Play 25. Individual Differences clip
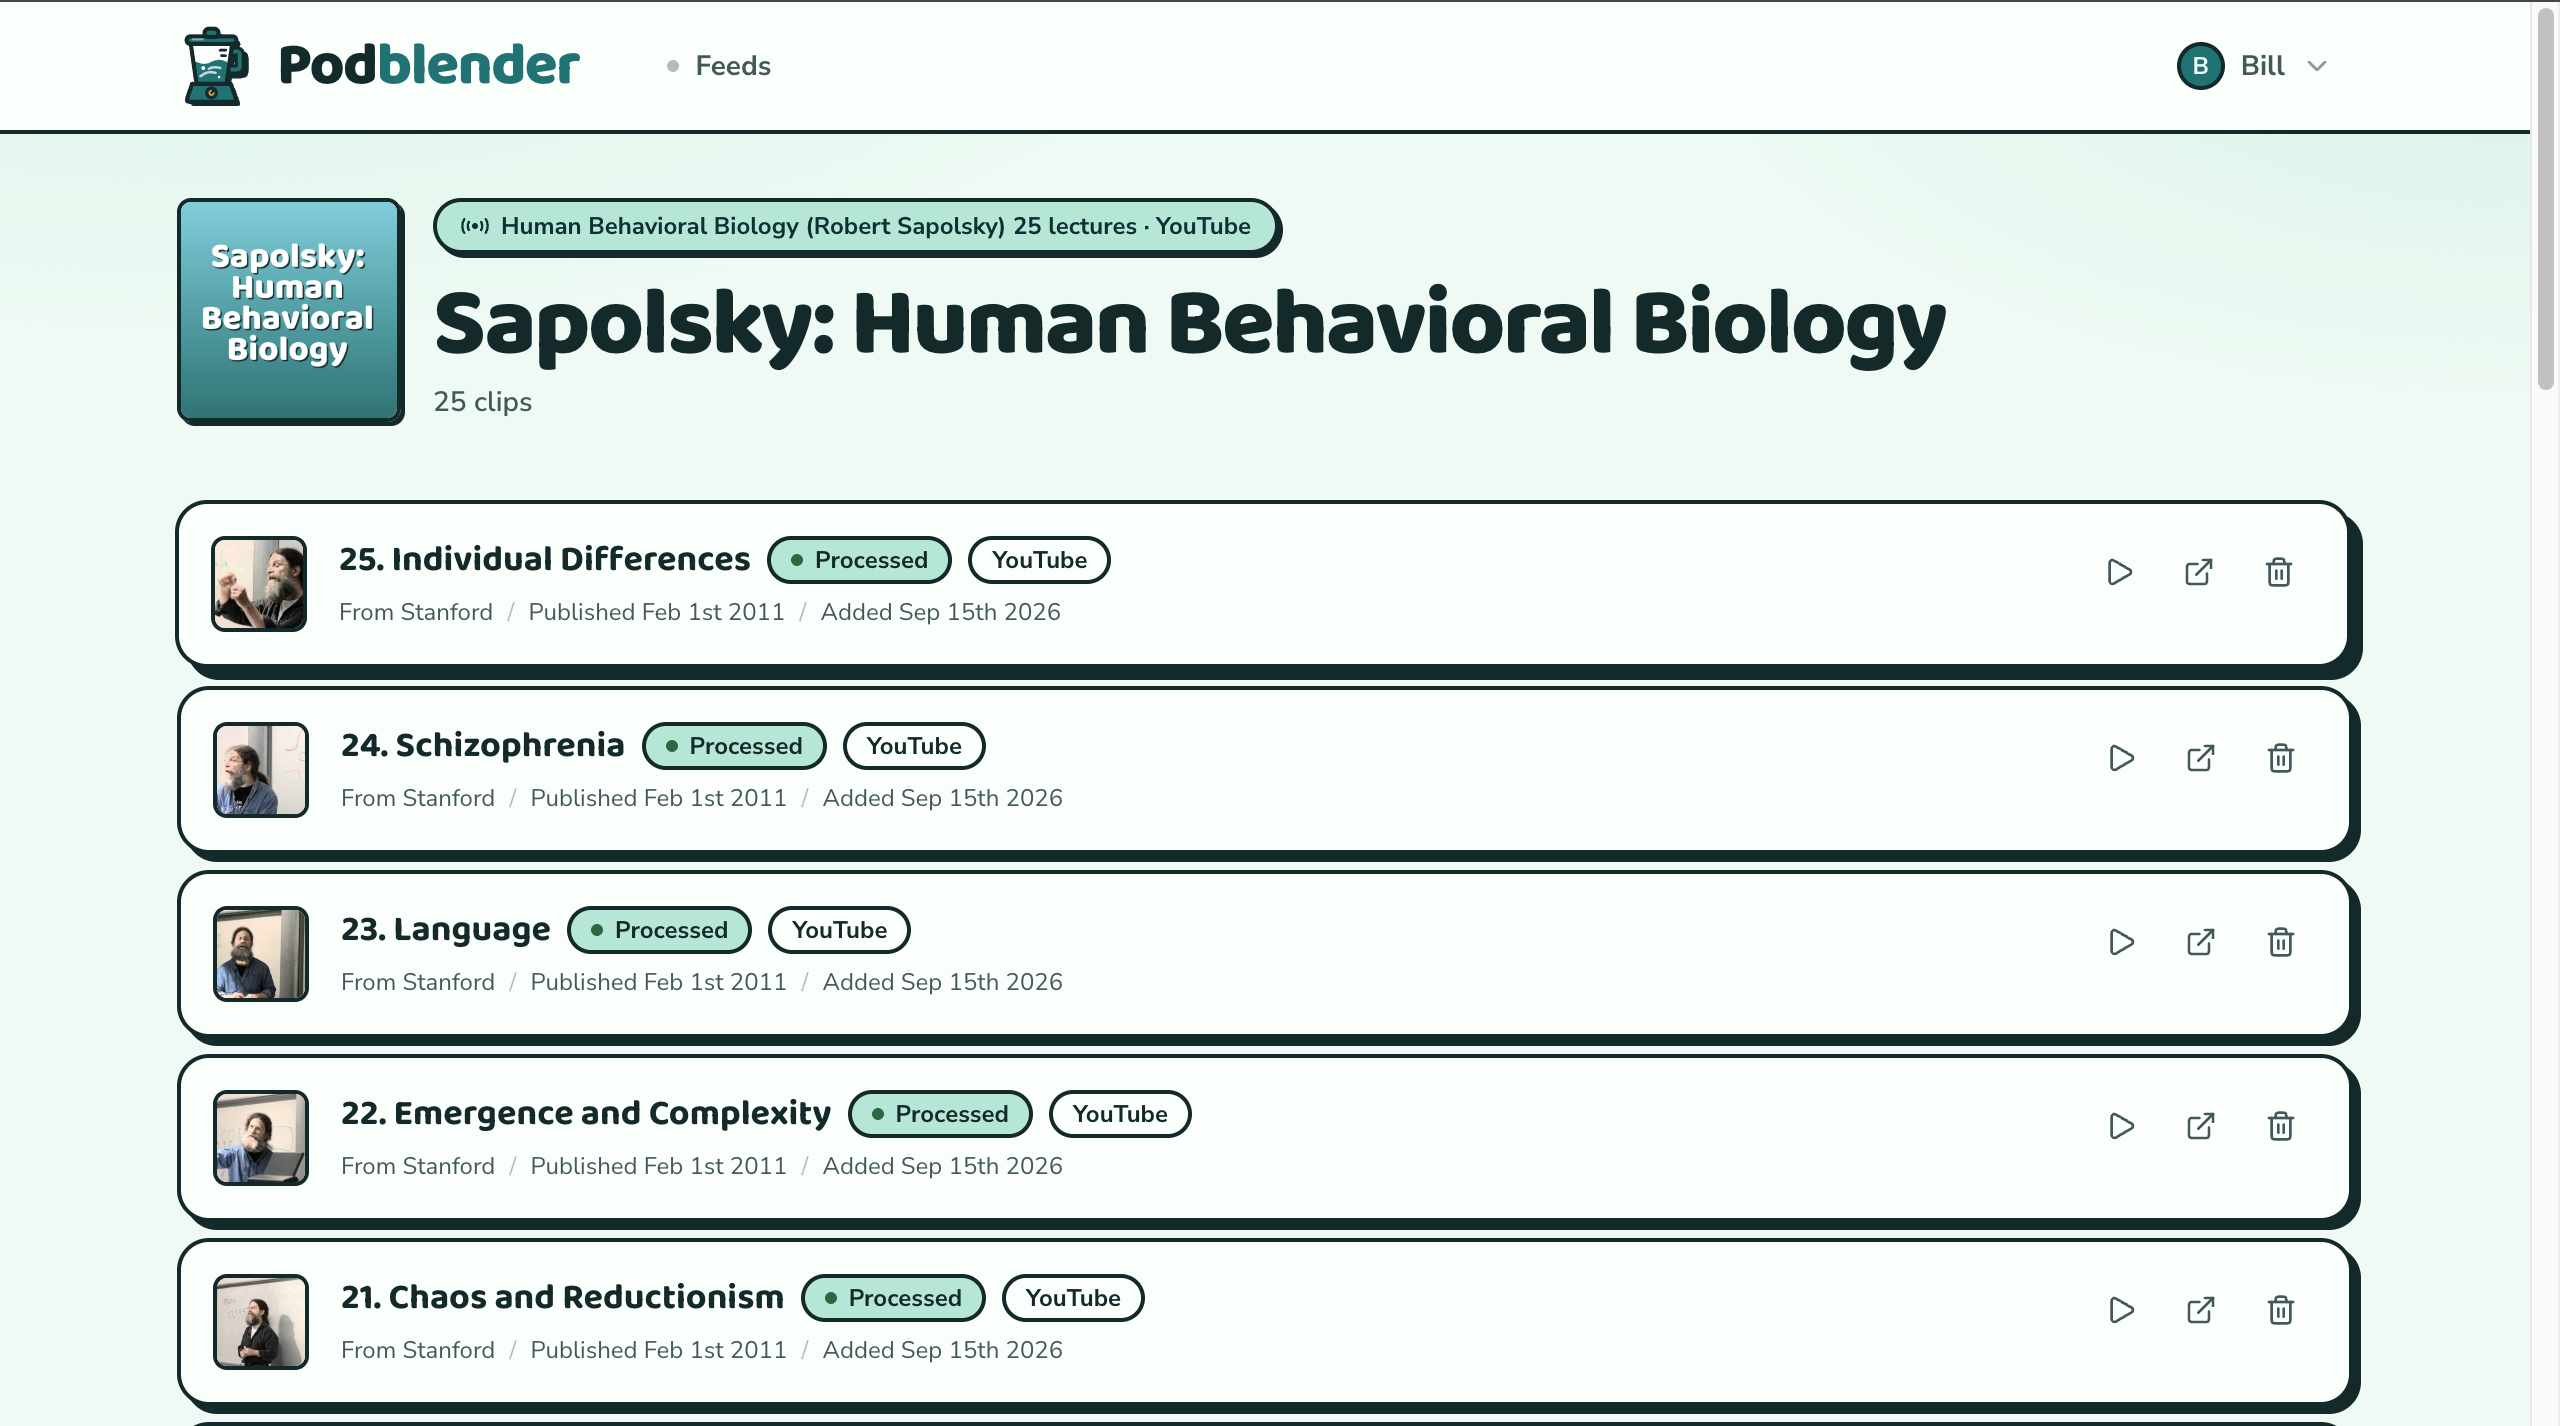 pyautogui.click(x=2119, y=572)
